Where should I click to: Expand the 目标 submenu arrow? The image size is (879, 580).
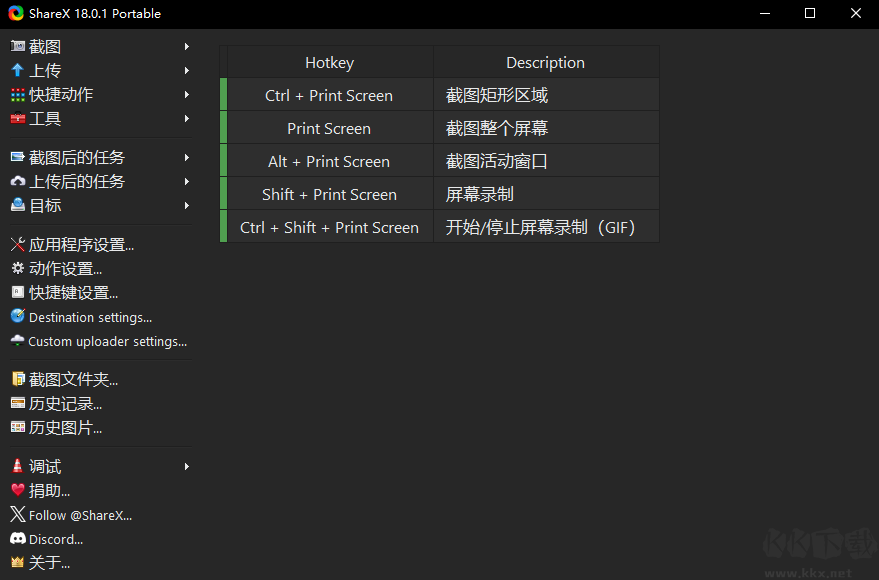coord(187,206)
